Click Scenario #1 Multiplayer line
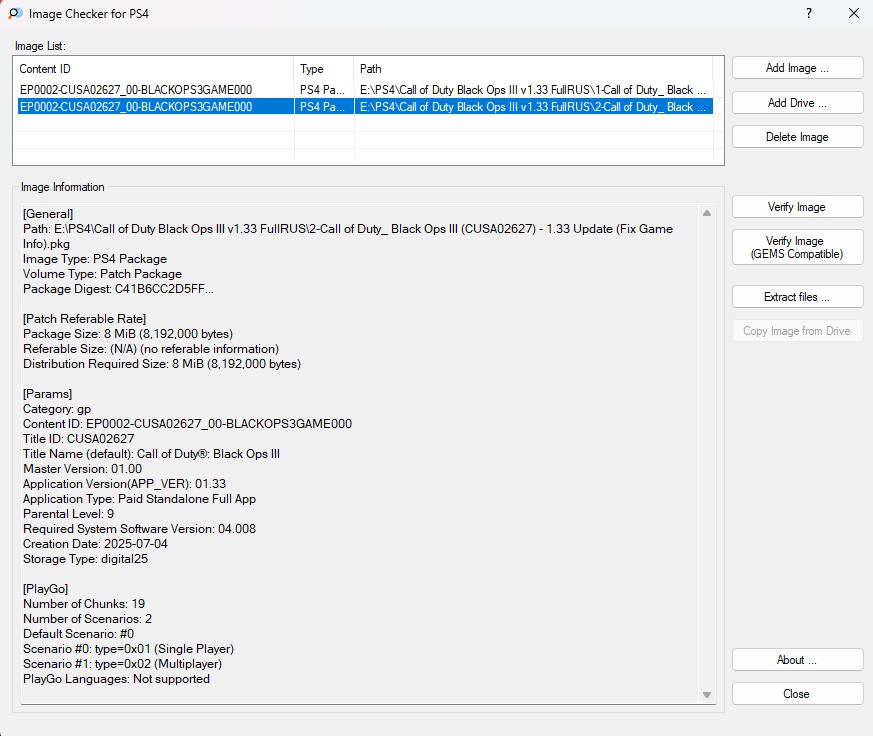This screenshot has height=736, width=873. point(122,664)
